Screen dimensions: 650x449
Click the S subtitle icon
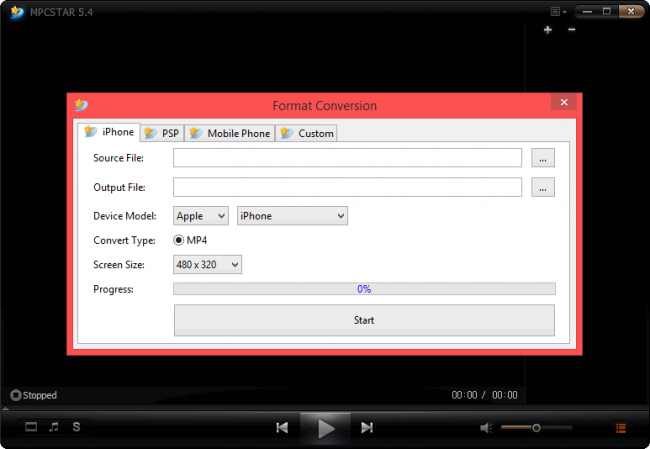coord(76,427)
